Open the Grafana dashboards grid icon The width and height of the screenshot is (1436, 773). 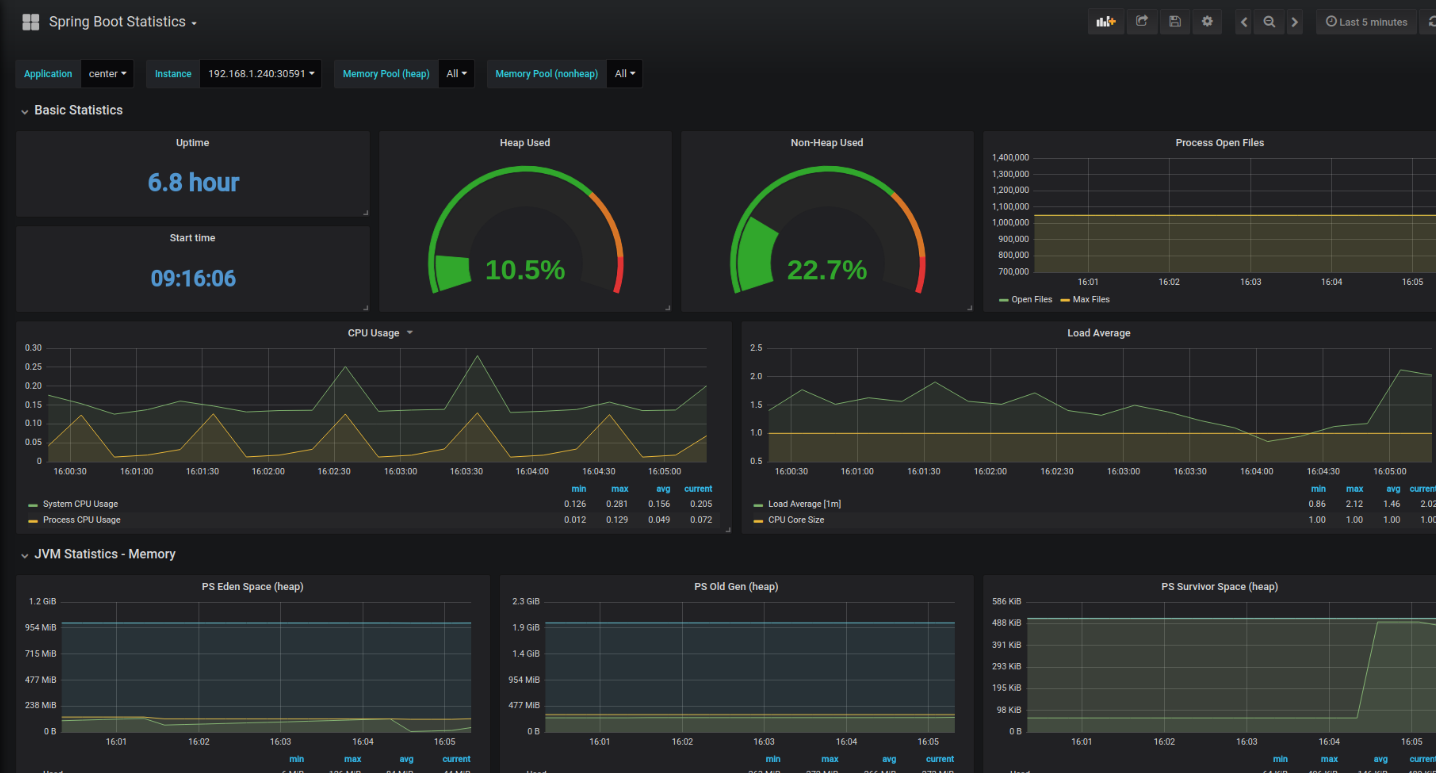click(x=31, y=22)
